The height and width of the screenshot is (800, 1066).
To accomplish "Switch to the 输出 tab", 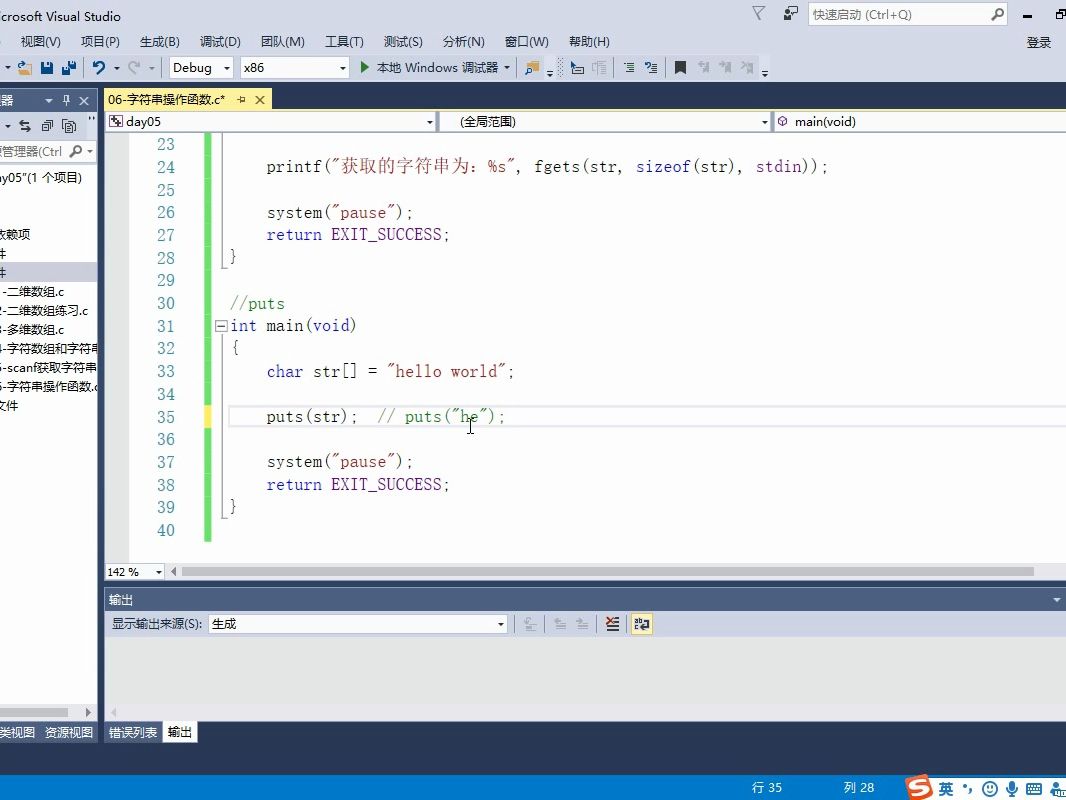I will coord(179,732).
